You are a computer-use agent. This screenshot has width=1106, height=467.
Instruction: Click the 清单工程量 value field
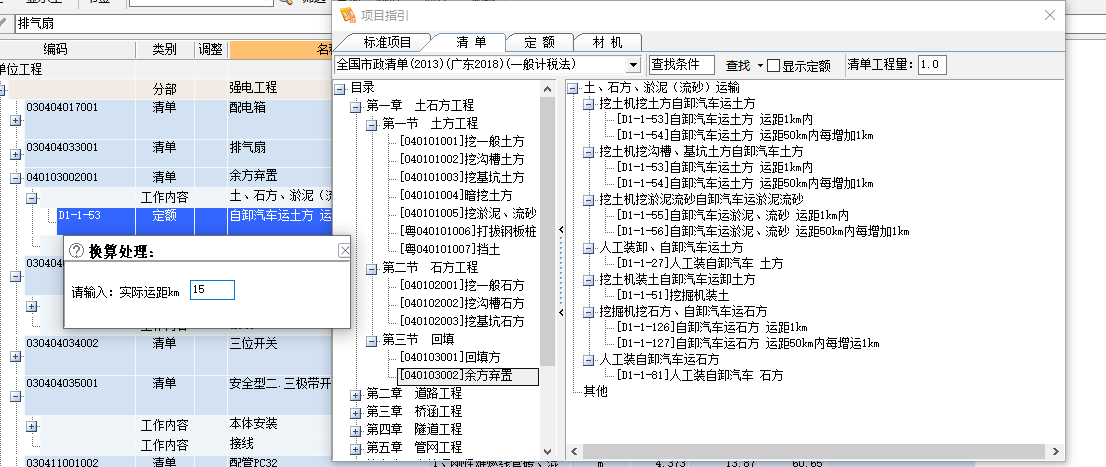pos(932,65)
